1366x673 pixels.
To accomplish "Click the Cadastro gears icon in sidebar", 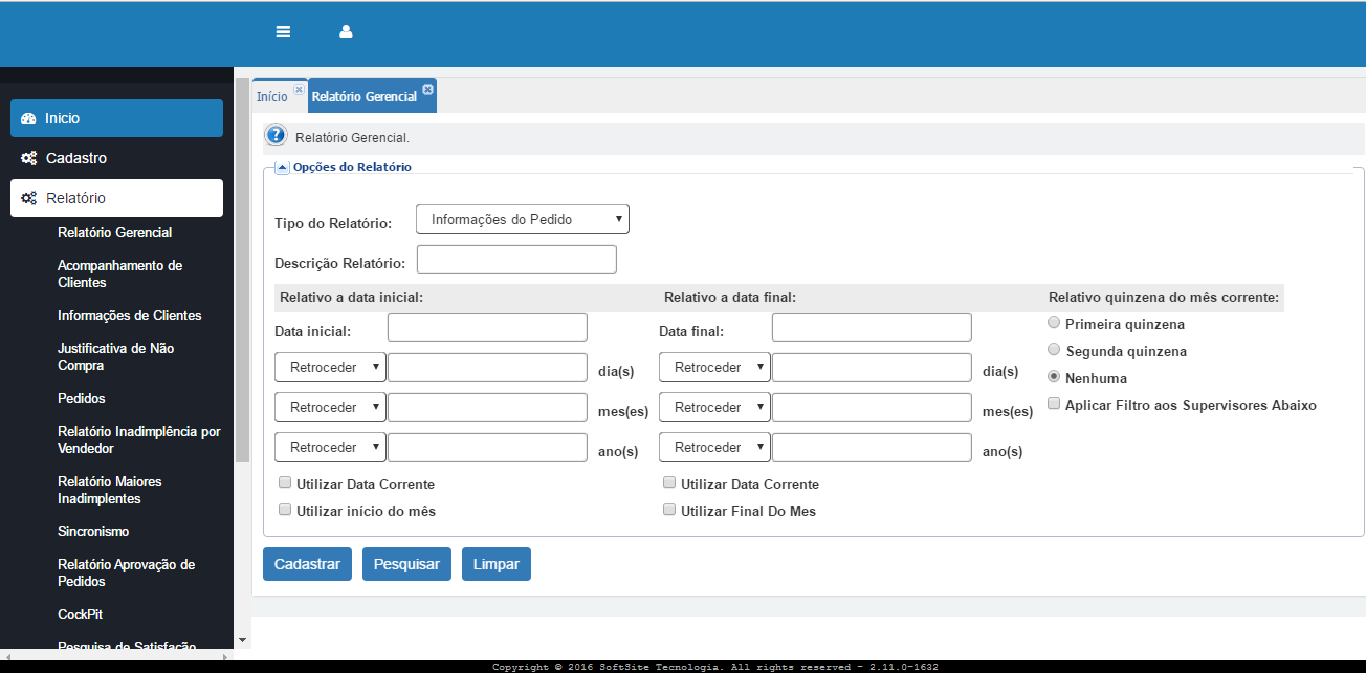I will [29, 158].
